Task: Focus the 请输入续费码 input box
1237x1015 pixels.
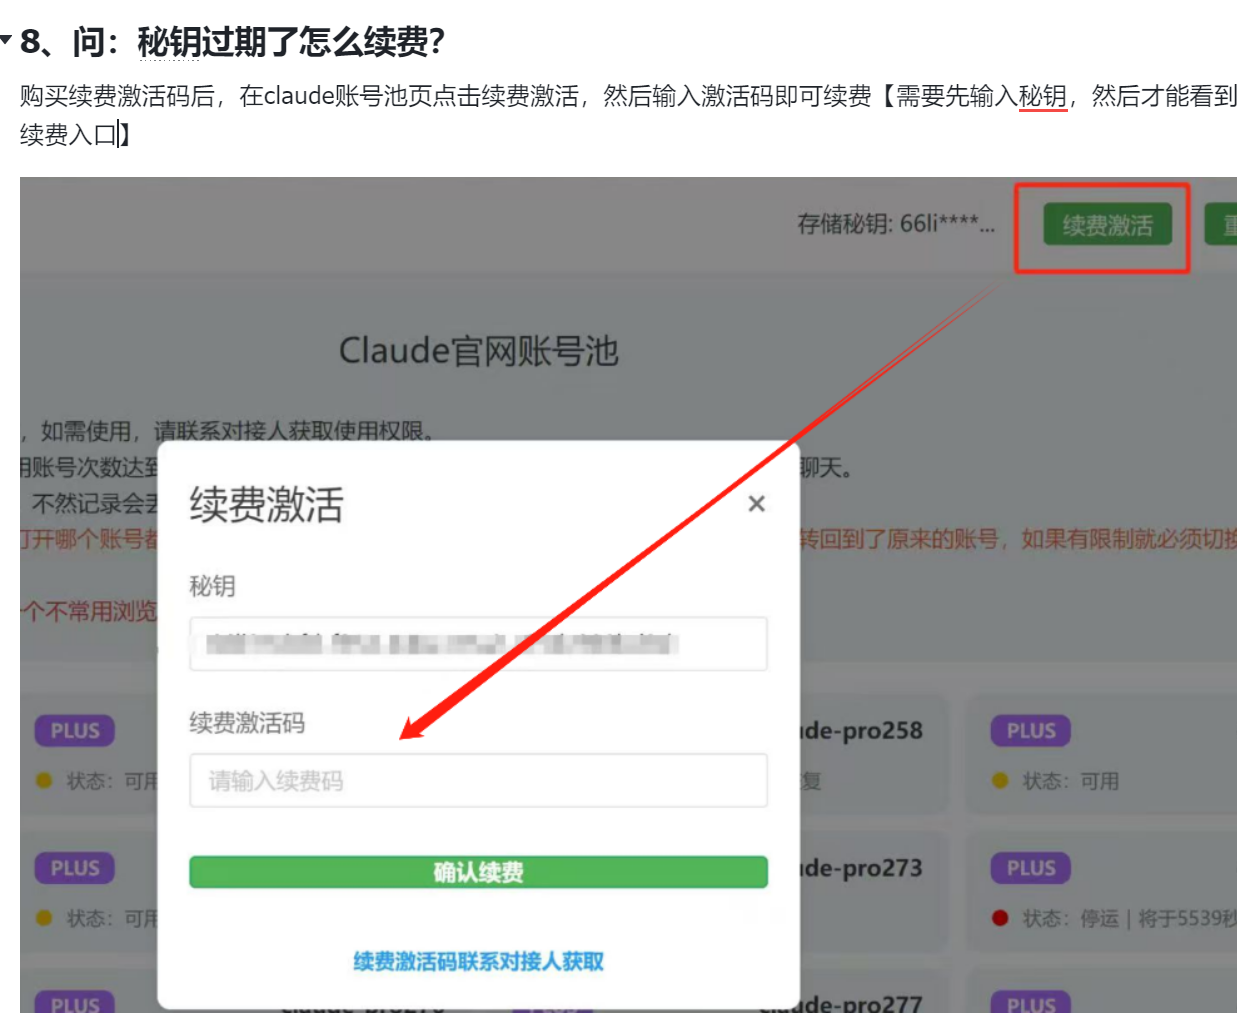Action: click(478, 781)
